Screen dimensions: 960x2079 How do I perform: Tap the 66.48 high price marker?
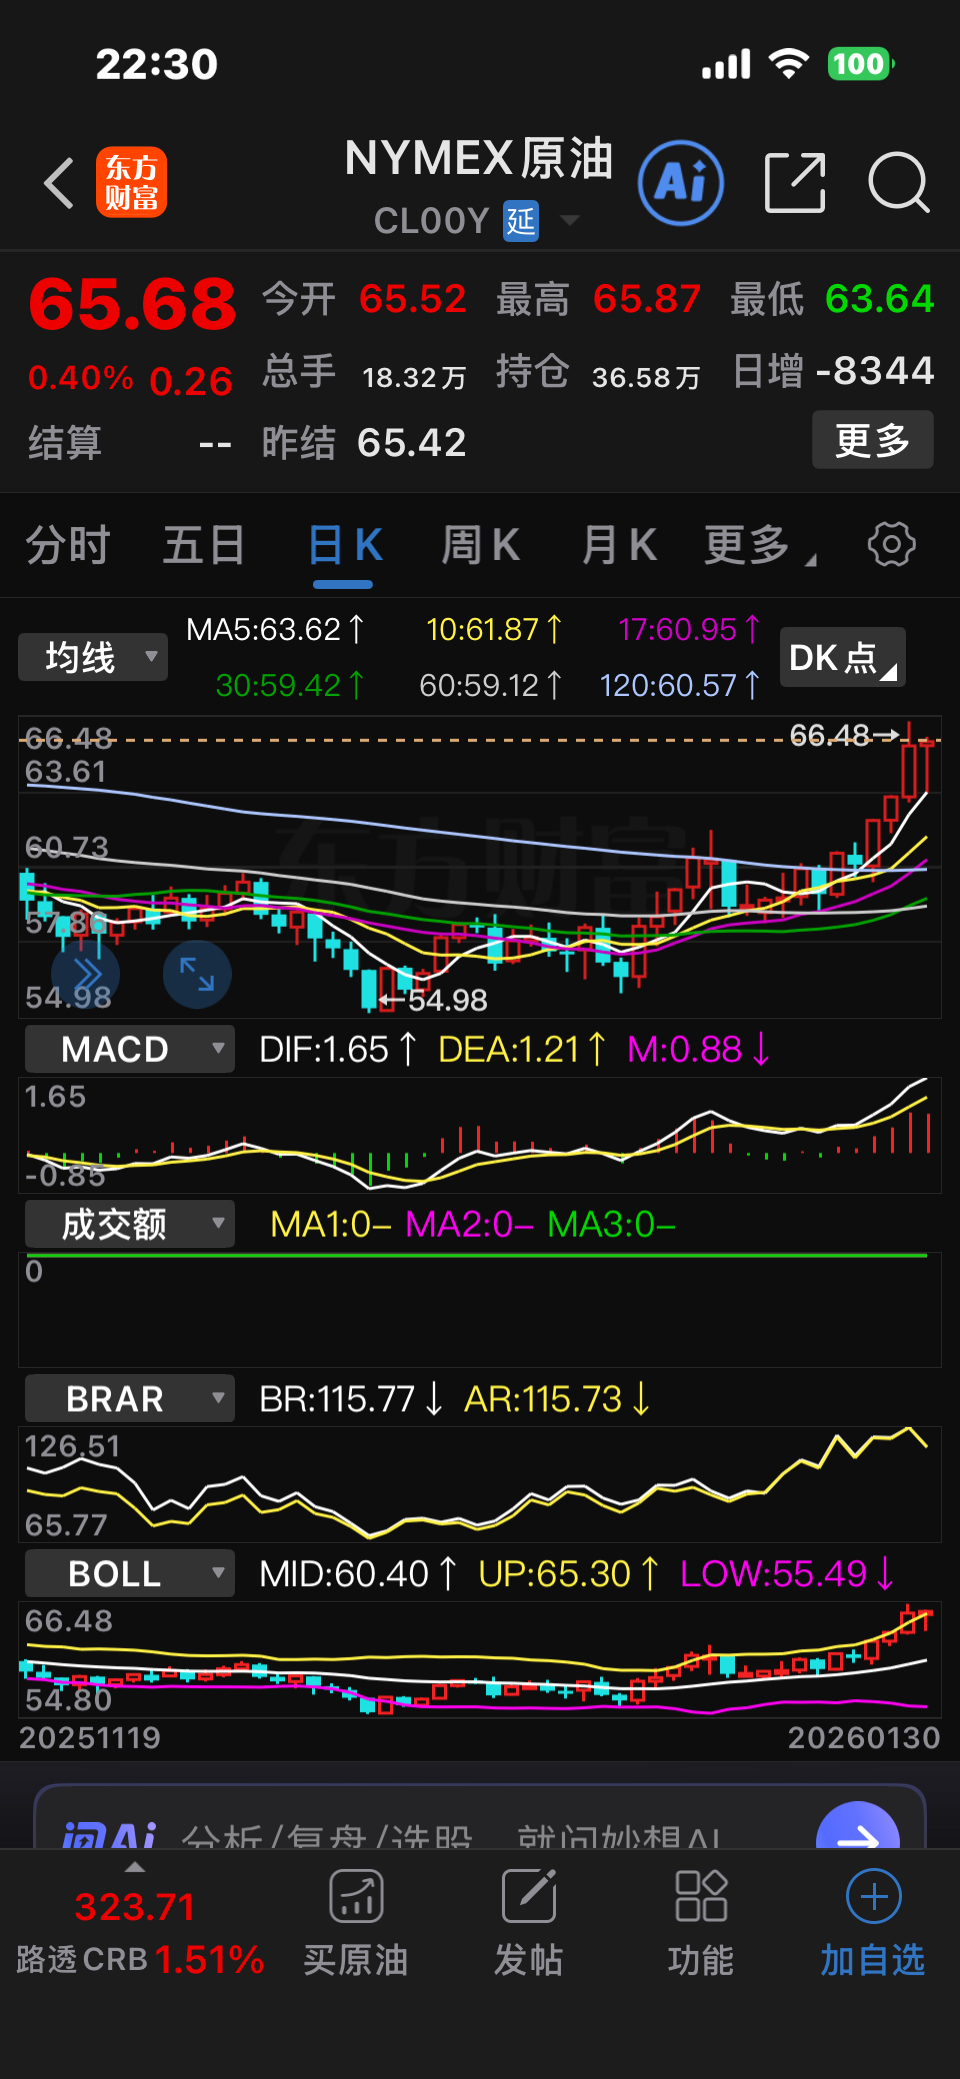point(845,735)
